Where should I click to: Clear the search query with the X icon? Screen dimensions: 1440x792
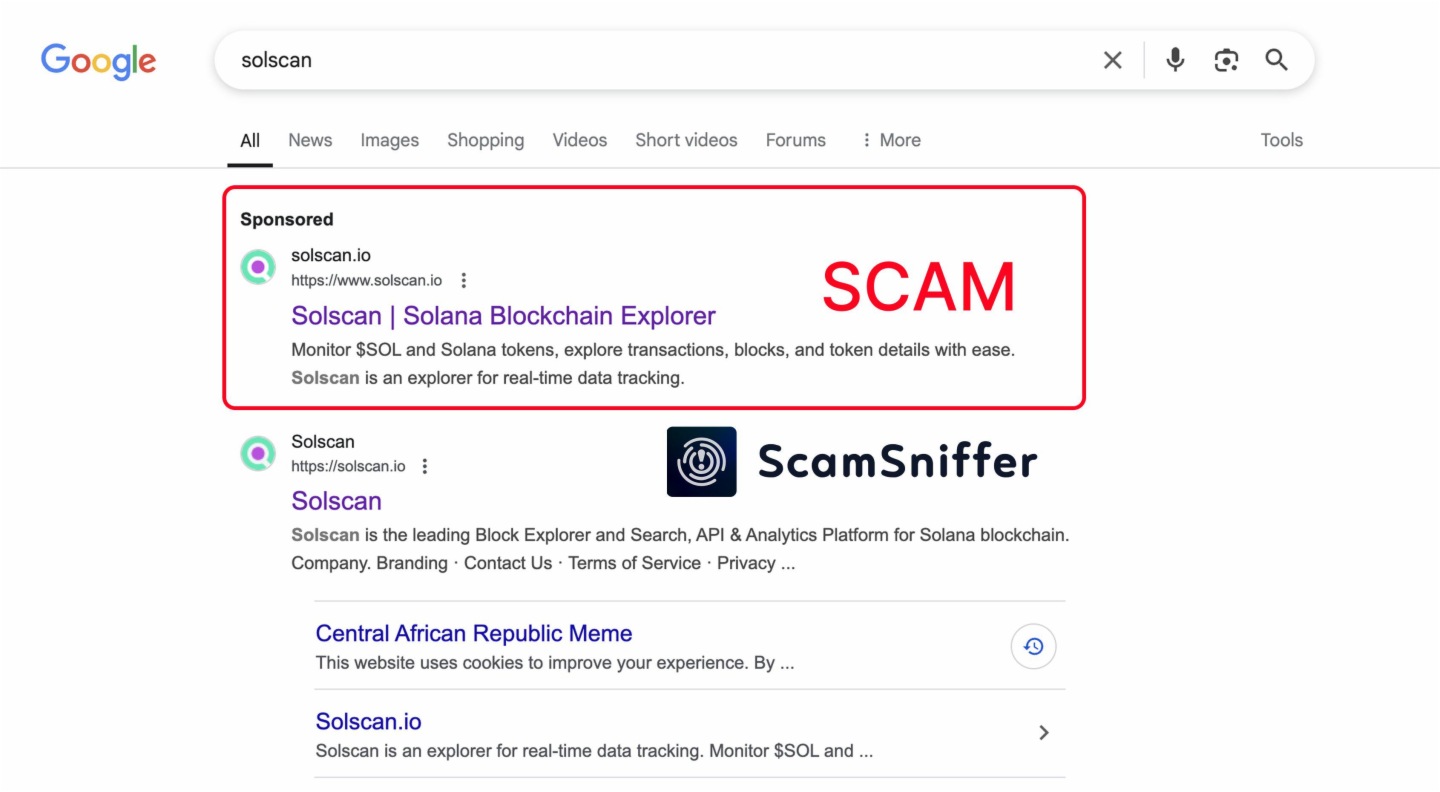click(x=1112, y=60)
